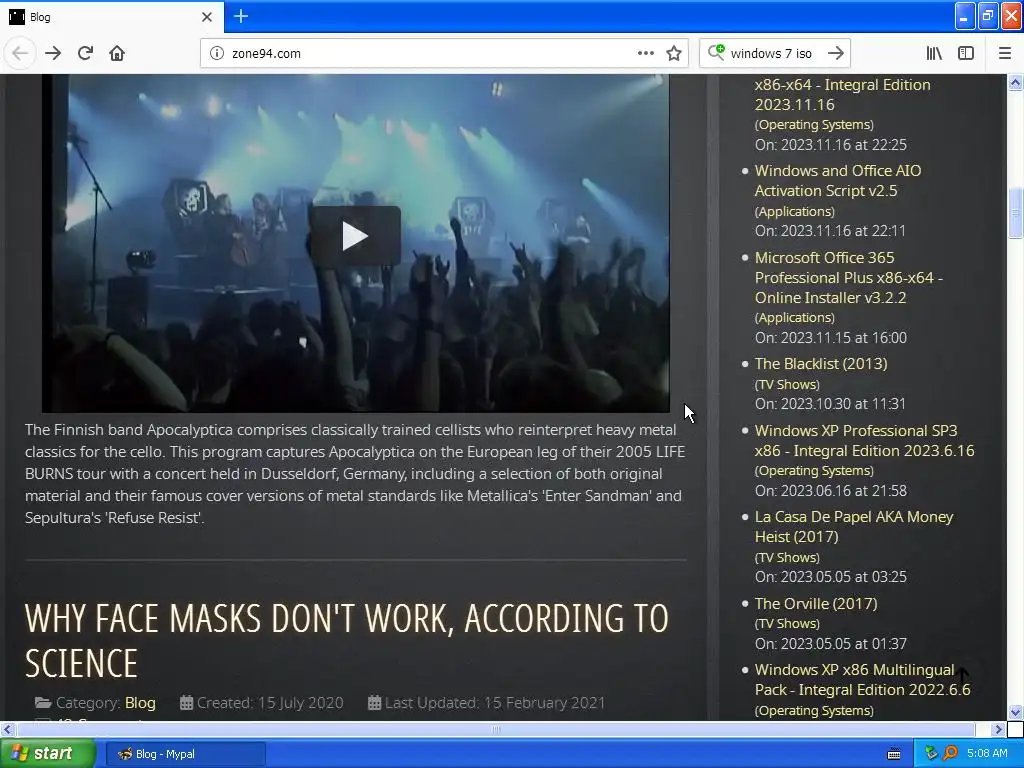Image resolution: width=1024 pixels, height=768 pixels.
Task: Open the browser home page
Action: tap(117, 53)
